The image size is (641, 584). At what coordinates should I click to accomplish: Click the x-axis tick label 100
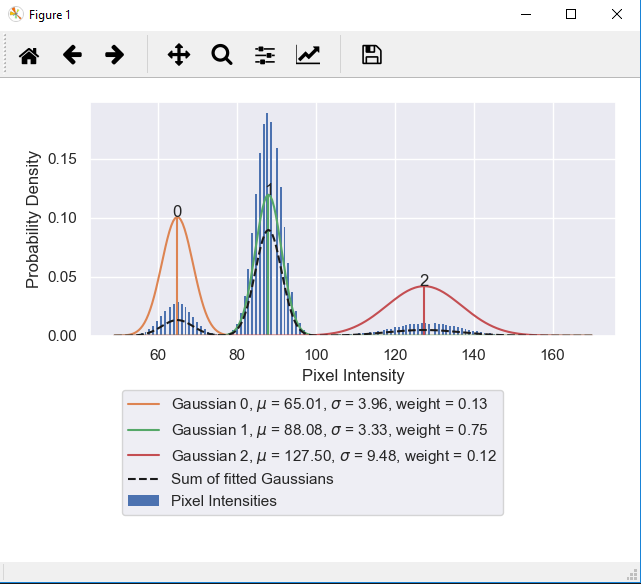point(316,355)
